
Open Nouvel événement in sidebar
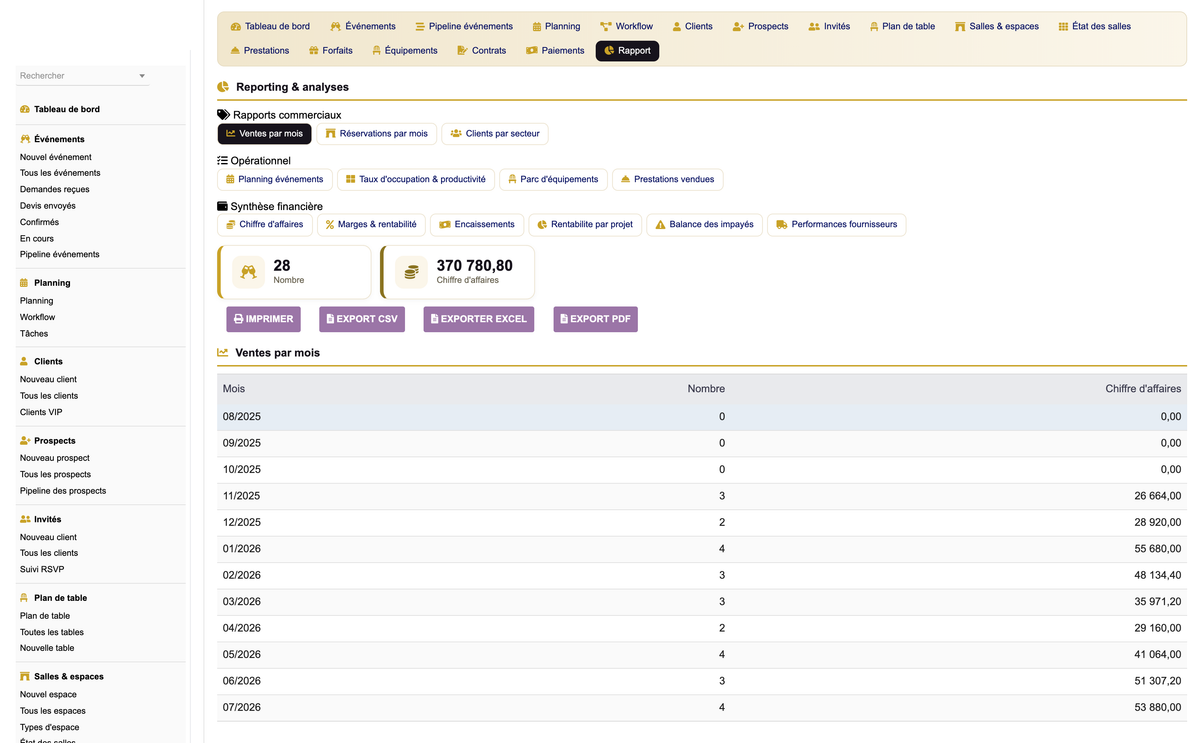point(56,157)
